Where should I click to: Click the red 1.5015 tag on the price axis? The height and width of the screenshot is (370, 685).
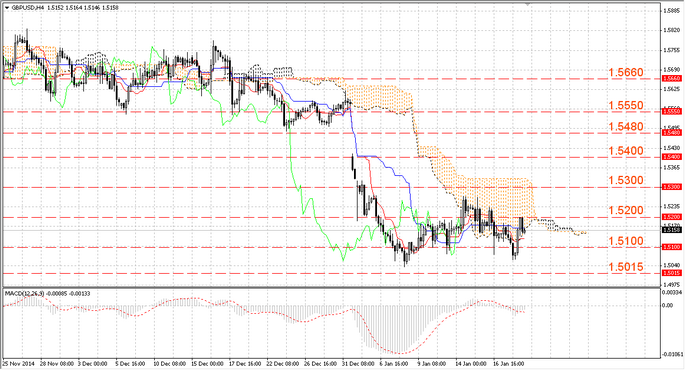tap(672, 273)
